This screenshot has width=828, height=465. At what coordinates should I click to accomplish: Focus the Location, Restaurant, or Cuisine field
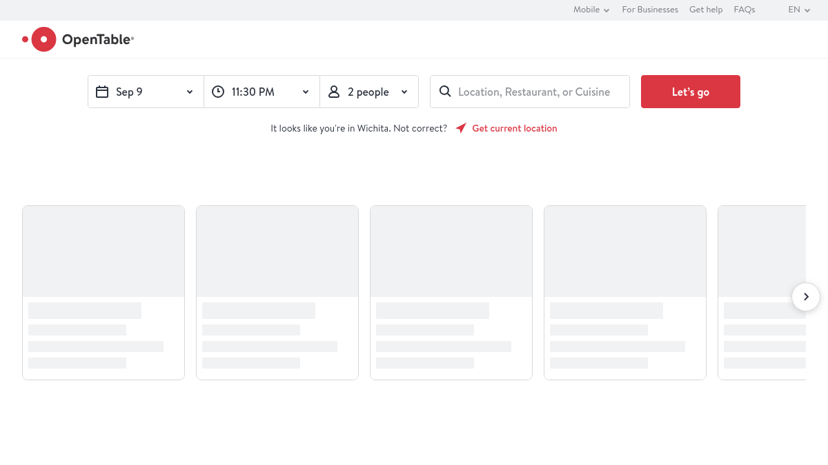(x=530, y=92)
